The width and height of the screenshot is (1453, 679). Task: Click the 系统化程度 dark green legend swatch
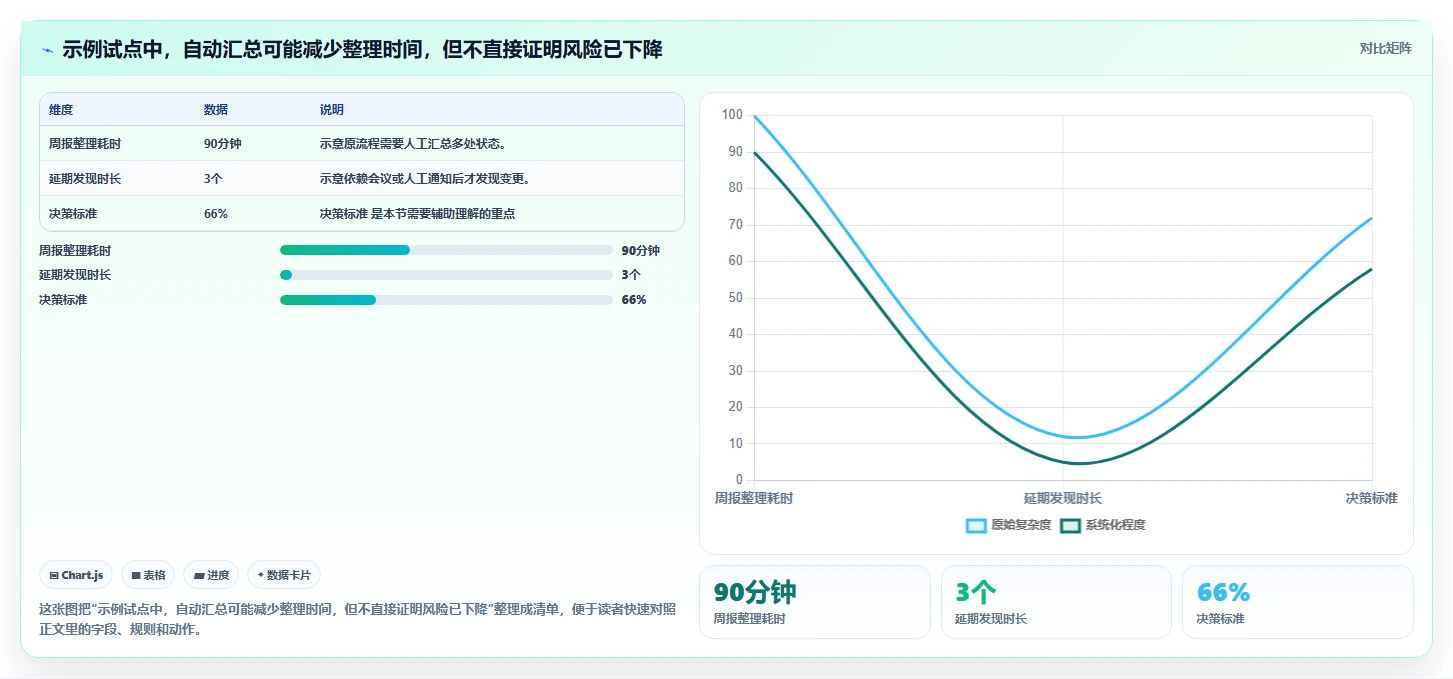coord(1070,525)
